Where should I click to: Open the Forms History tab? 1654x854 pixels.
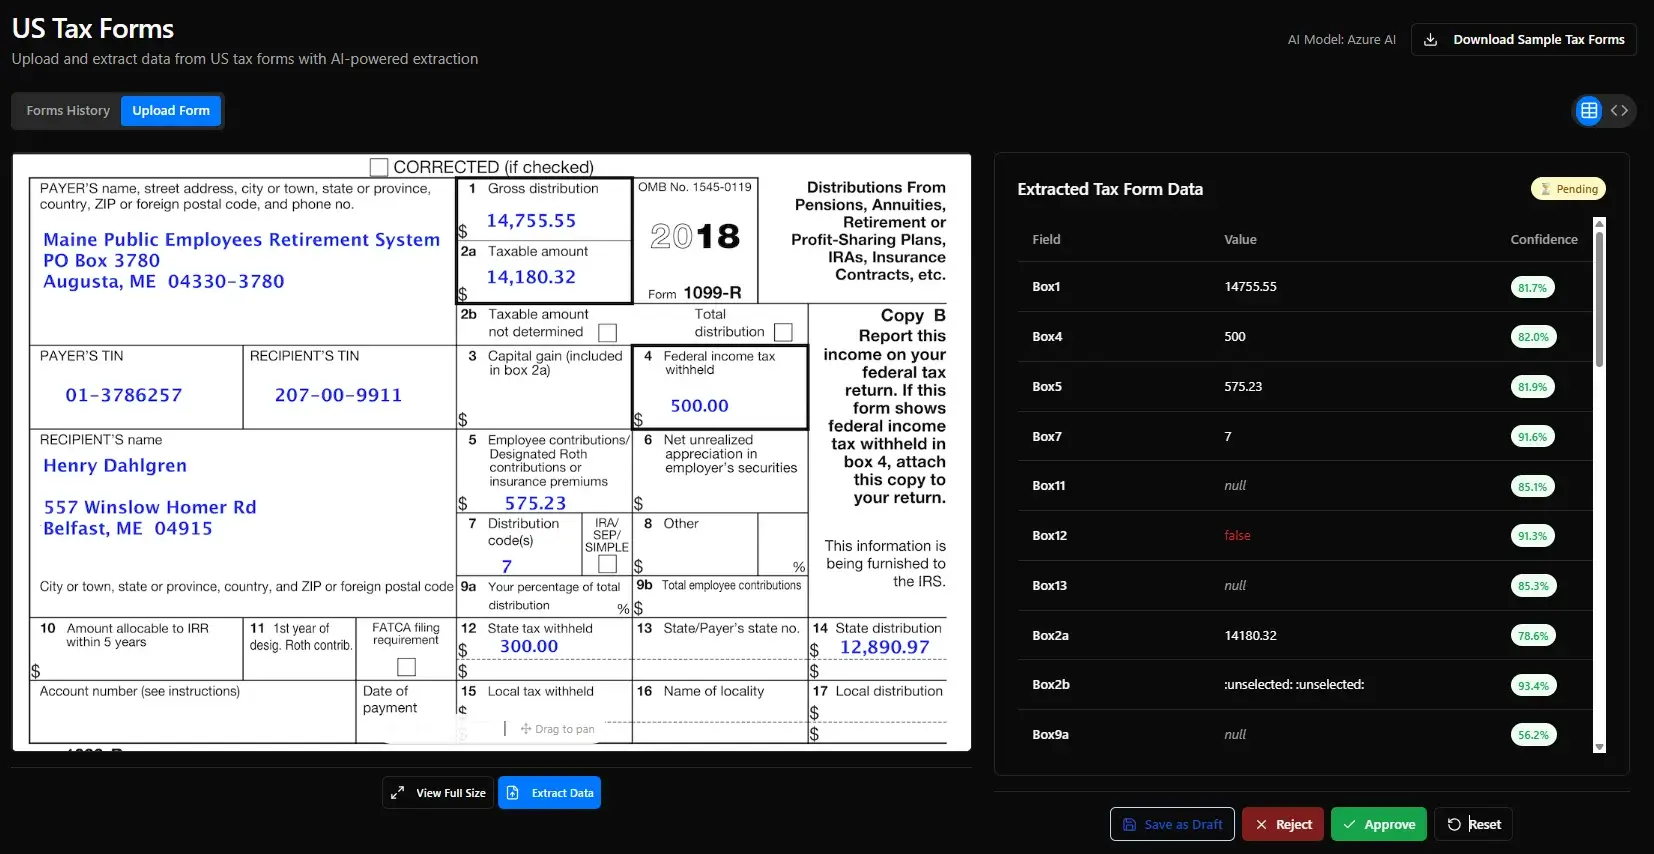point(68,111)
